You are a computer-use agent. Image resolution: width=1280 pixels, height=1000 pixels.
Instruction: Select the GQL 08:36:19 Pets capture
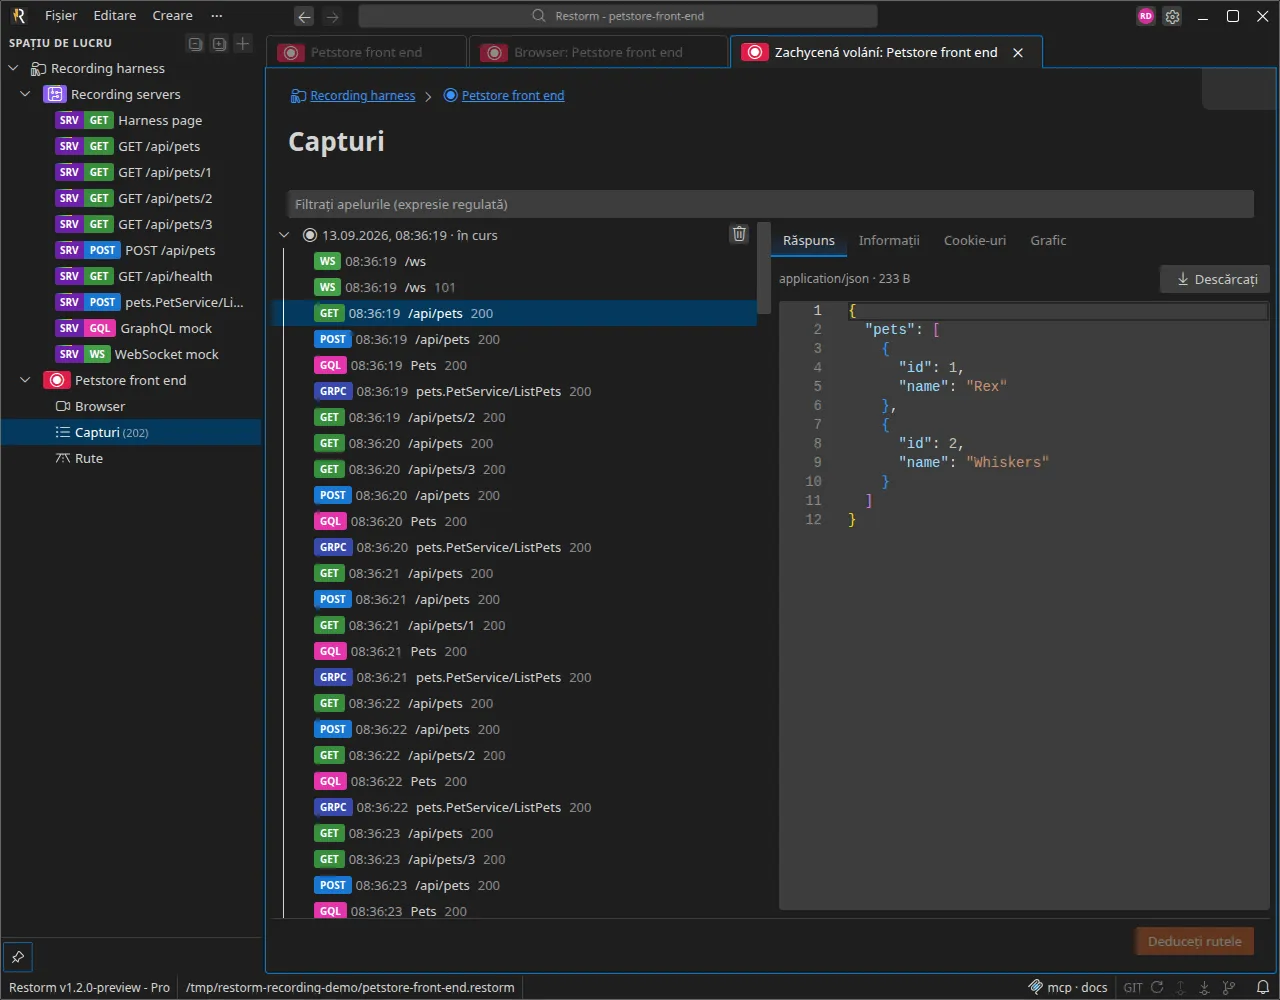pos(515,366)
